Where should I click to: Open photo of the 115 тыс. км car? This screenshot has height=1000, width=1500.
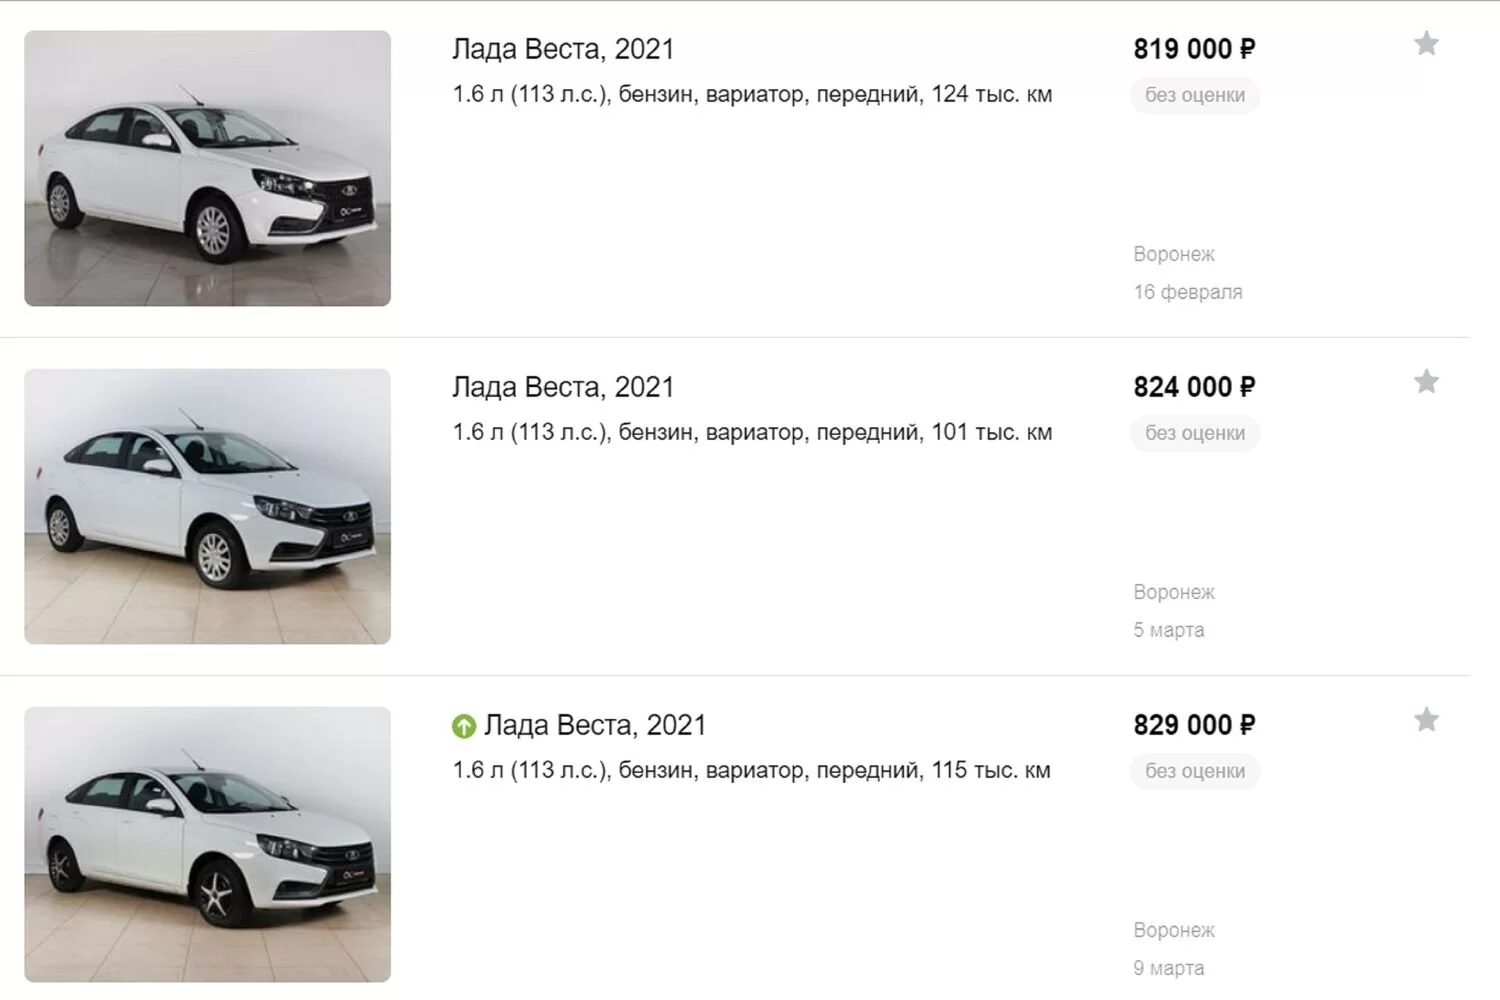point(207,844)
